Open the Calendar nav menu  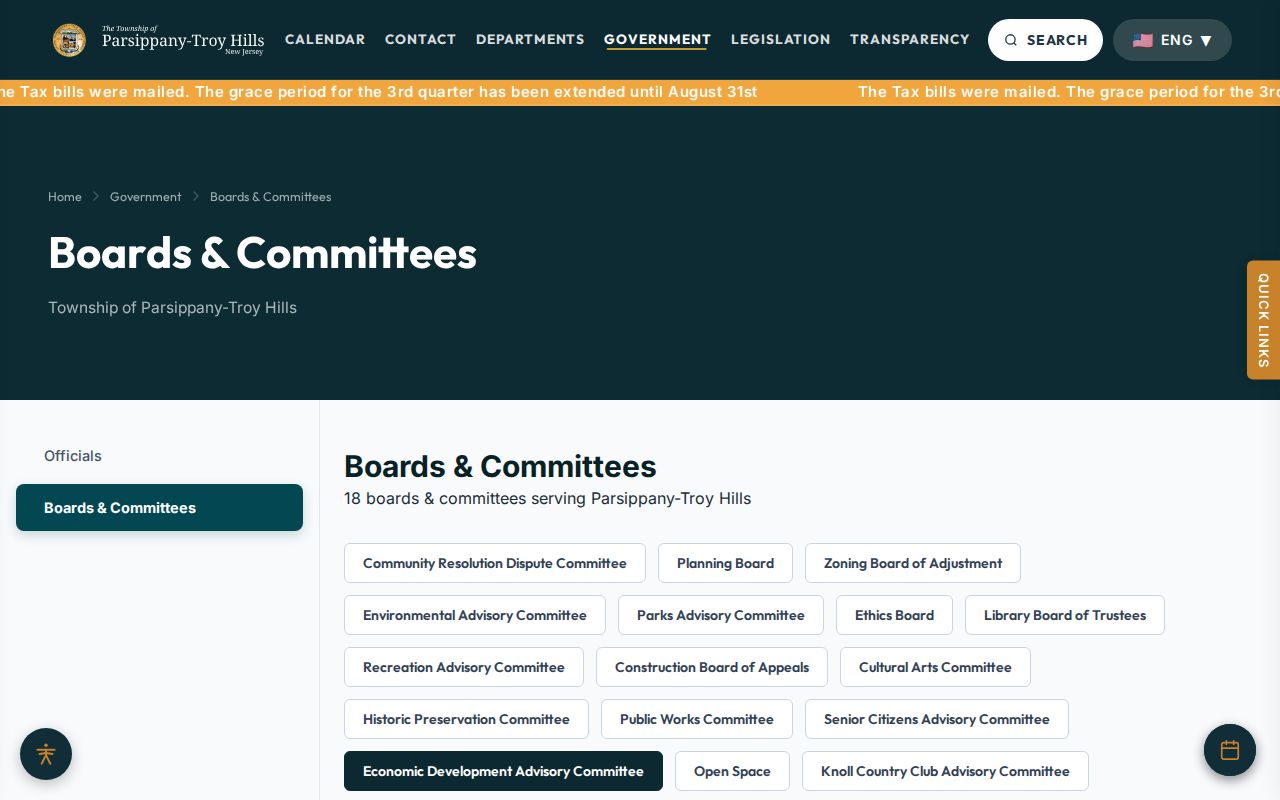pyautogui.click(x=325, y=39)
